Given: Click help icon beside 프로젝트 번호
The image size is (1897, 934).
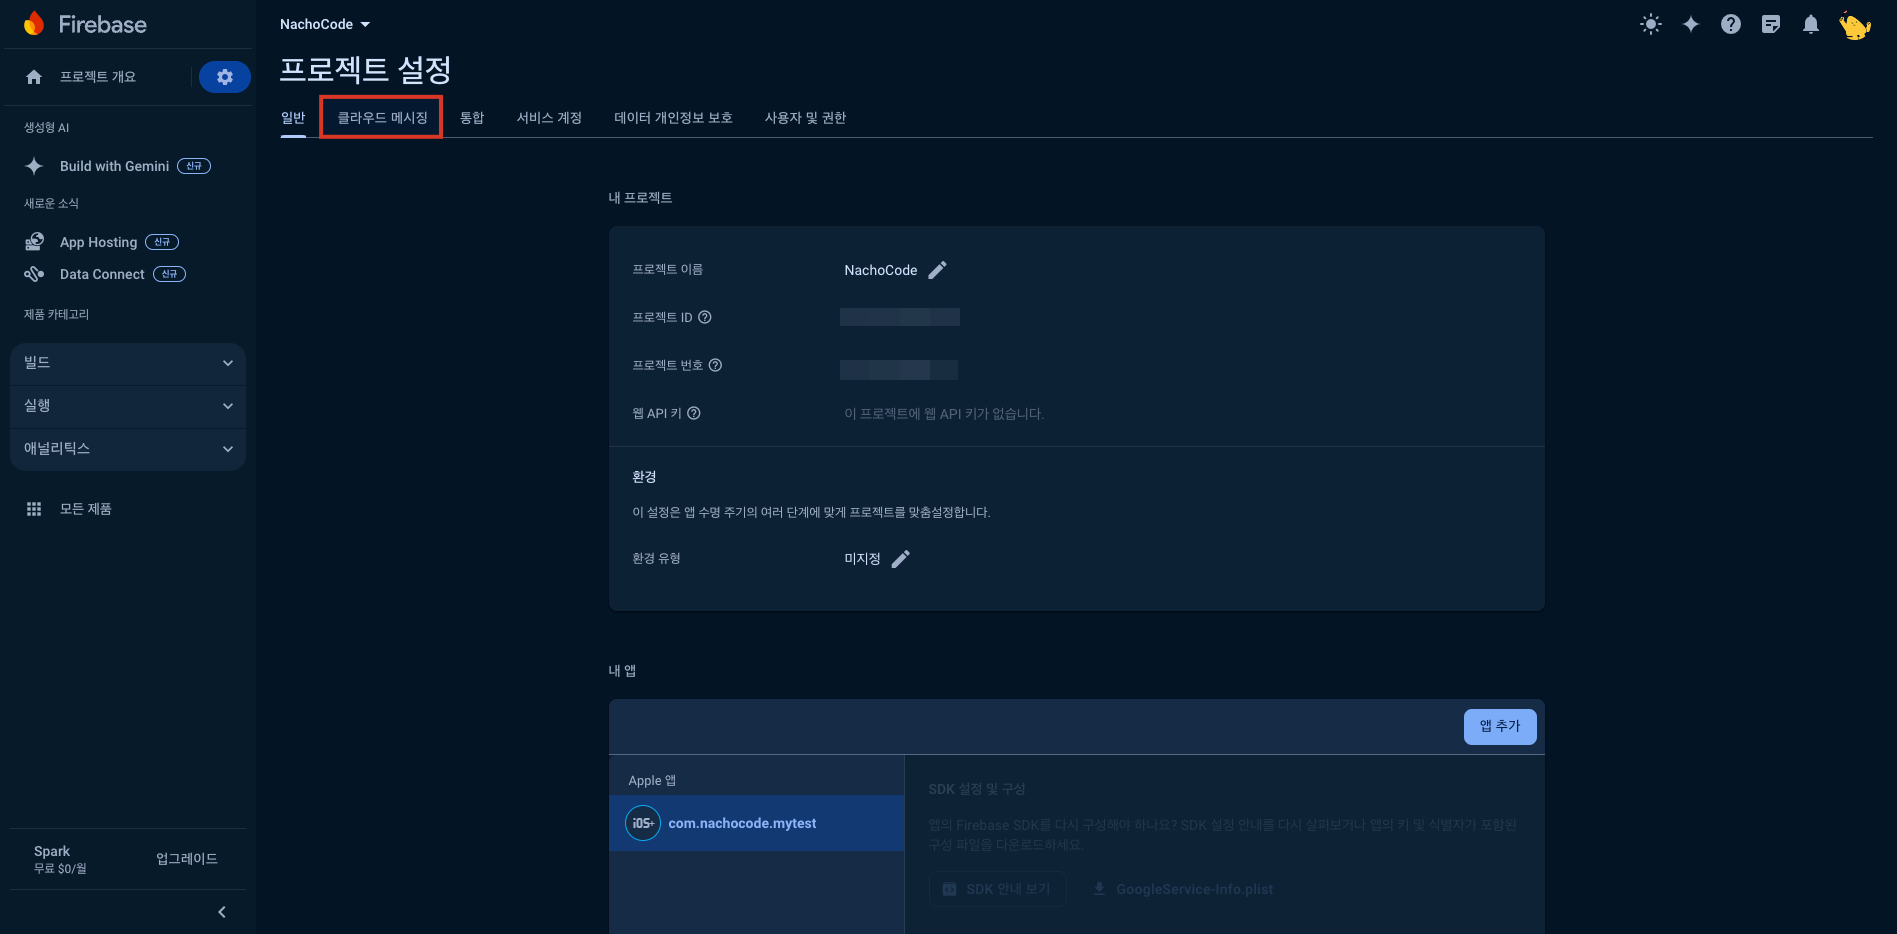Looking at the screenshot, I should [715, 365].
